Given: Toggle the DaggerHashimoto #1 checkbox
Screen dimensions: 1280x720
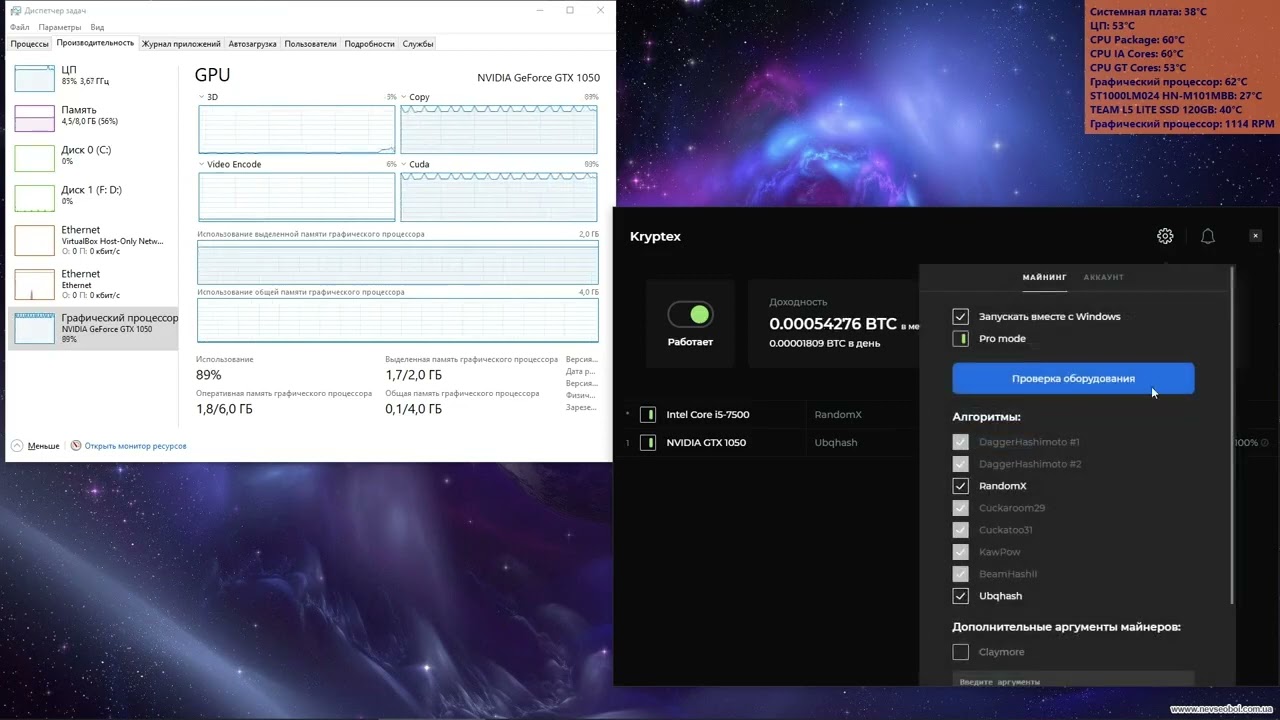Looking at the screenshot, I should click(960, 442).
